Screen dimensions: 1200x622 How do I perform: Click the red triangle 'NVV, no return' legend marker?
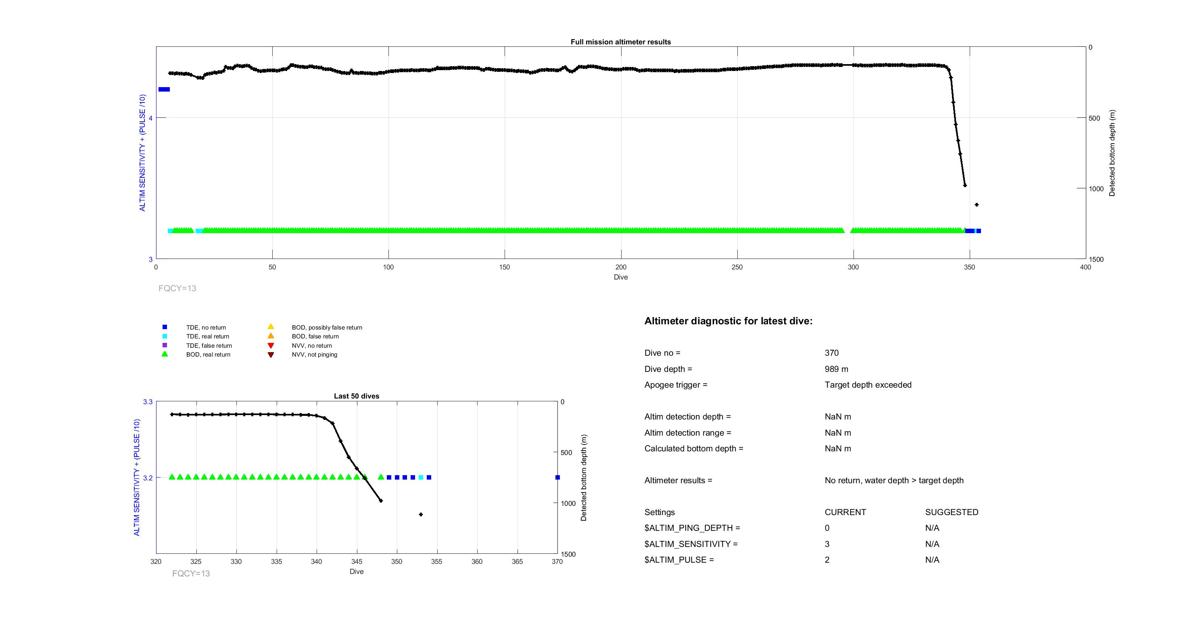click(271, 345)
